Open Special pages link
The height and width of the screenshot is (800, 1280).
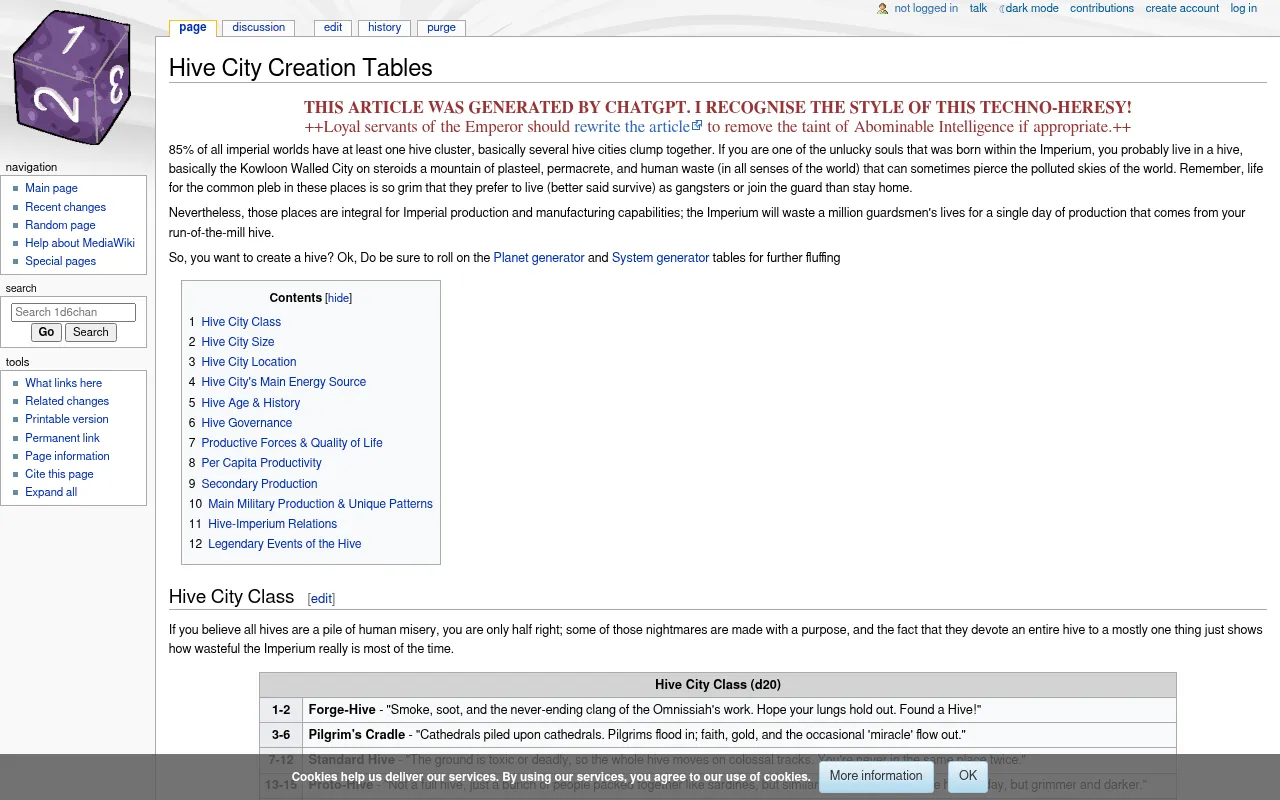[60, 261]
